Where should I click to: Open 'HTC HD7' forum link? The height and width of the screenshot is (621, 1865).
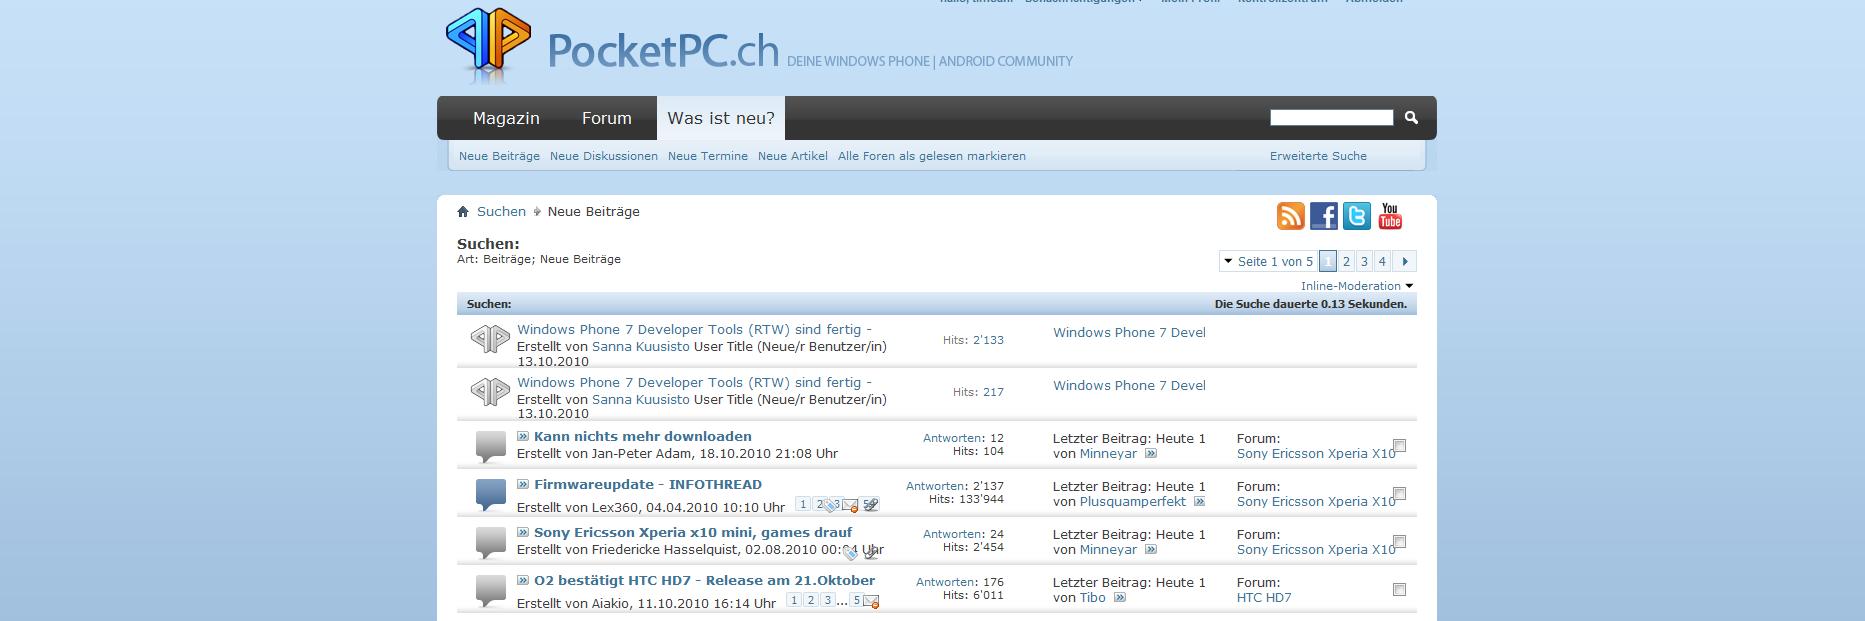tap(1264, 598)
